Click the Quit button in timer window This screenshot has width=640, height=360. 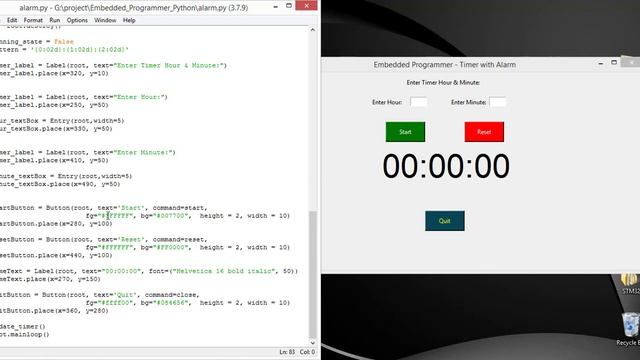tap(444, 221)
